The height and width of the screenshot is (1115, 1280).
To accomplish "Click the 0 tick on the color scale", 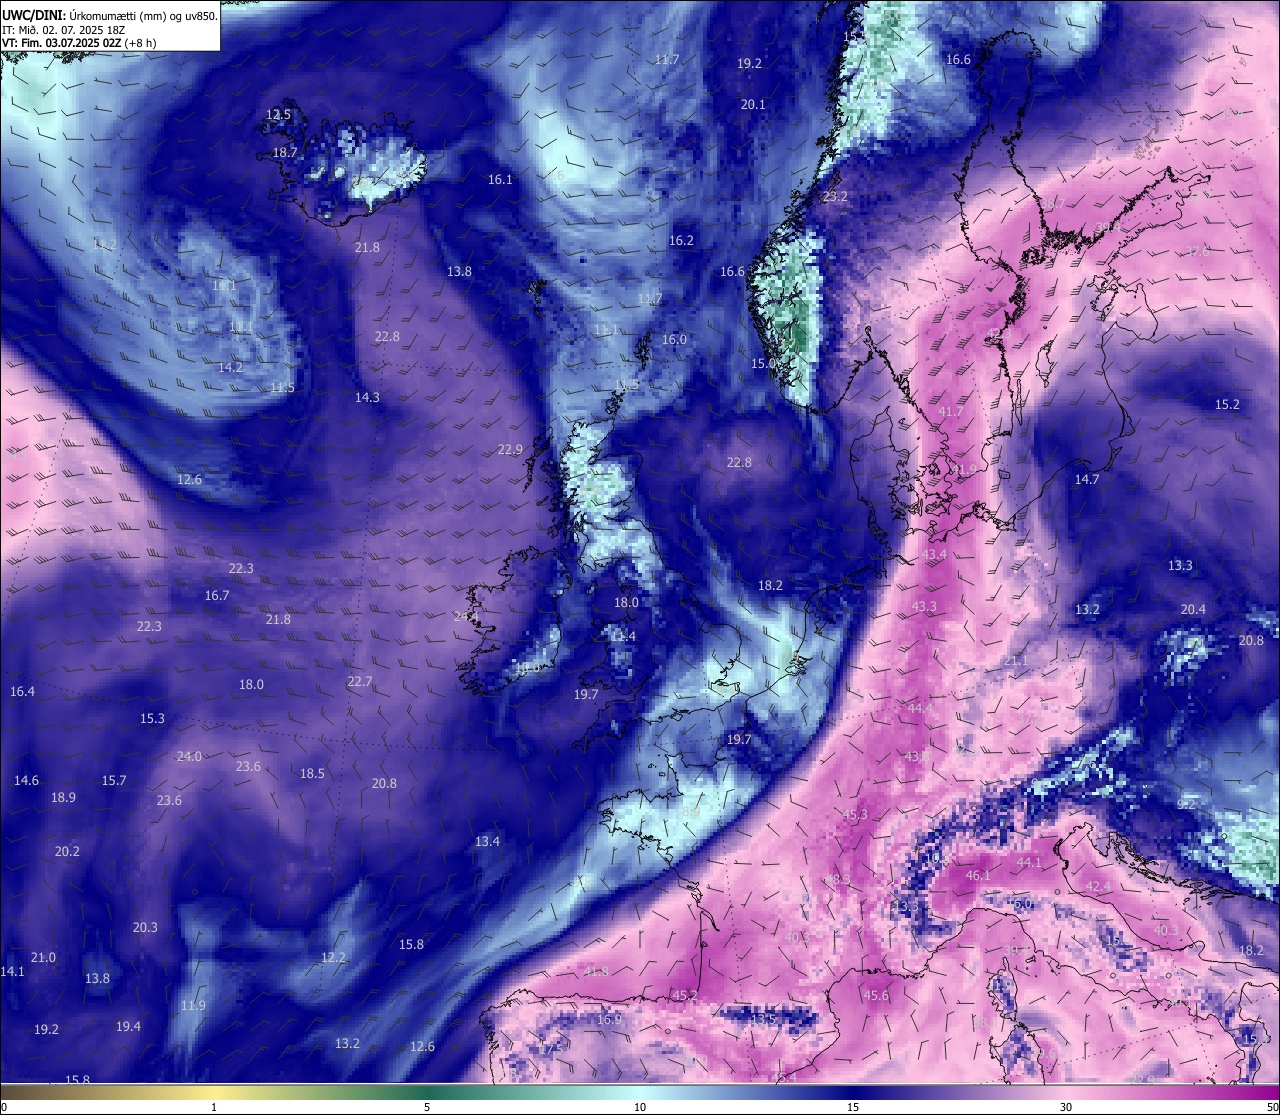I will click(x=4, y=1106).
